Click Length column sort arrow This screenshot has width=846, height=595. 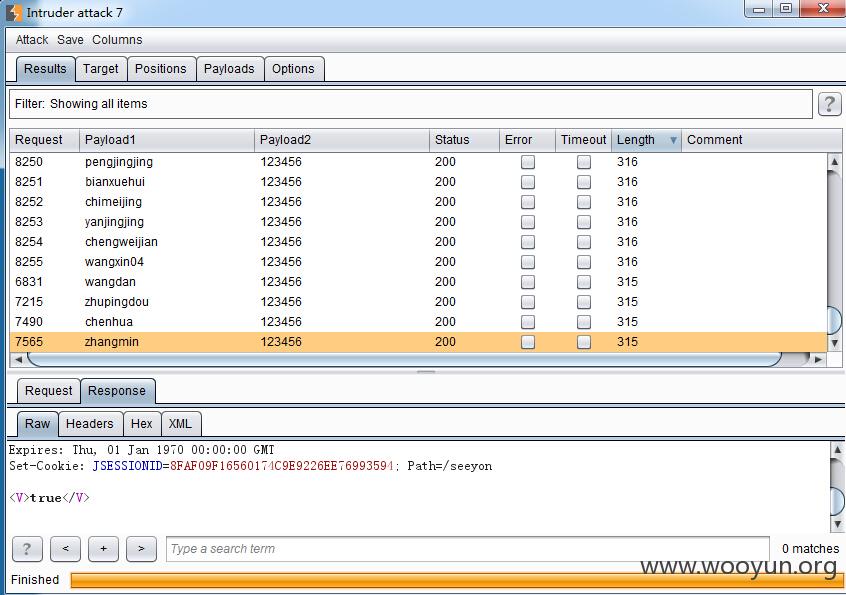coord(673,140)
